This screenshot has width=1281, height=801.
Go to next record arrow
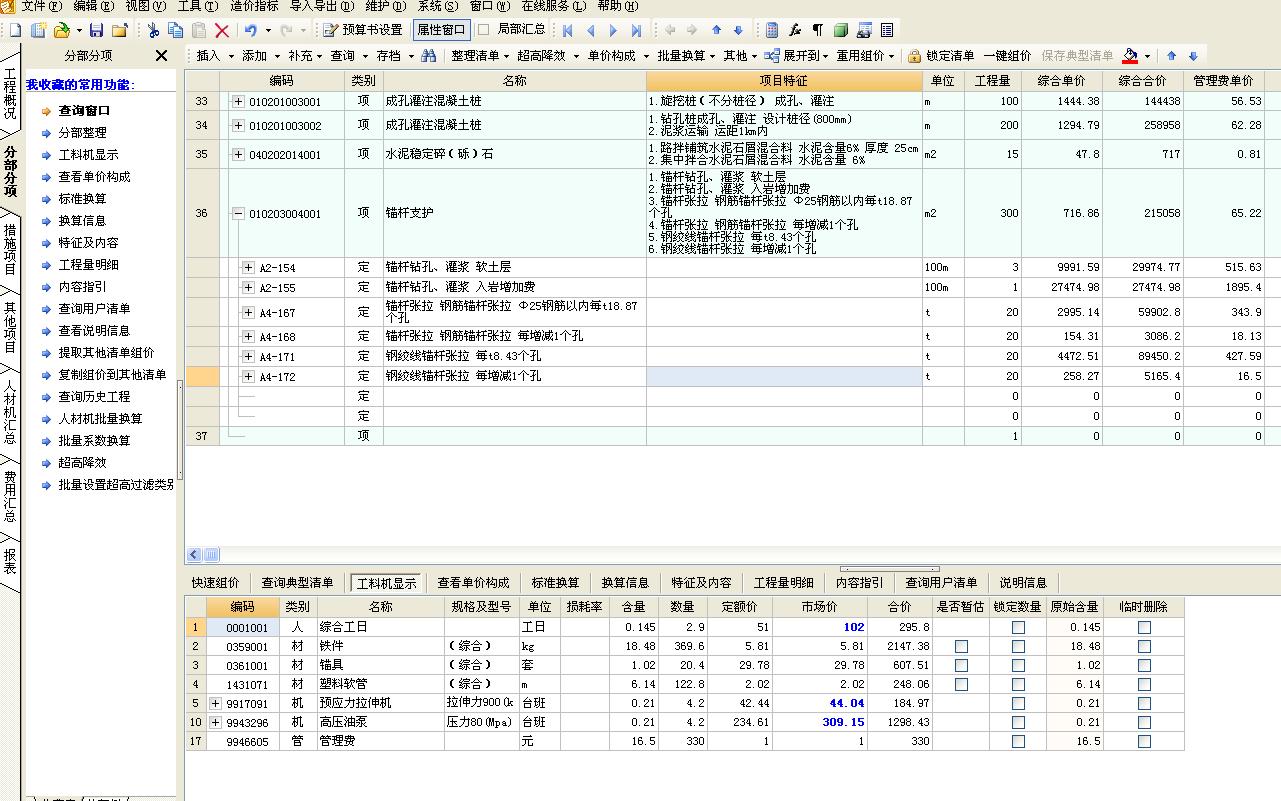(613, 30)
